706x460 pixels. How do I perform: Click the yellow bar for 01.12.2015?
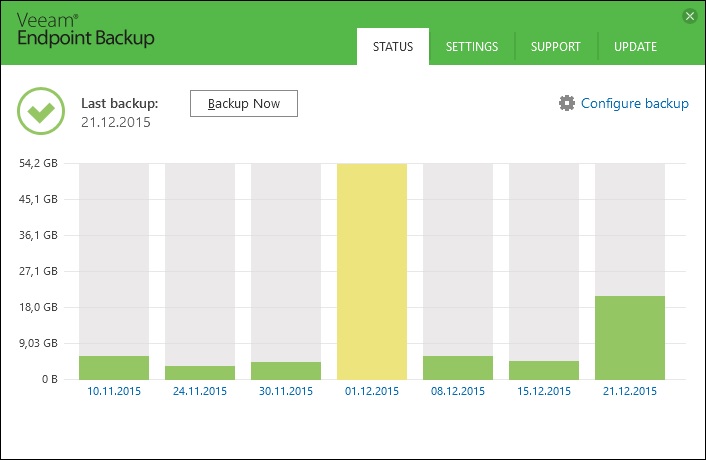click(372, 271)
